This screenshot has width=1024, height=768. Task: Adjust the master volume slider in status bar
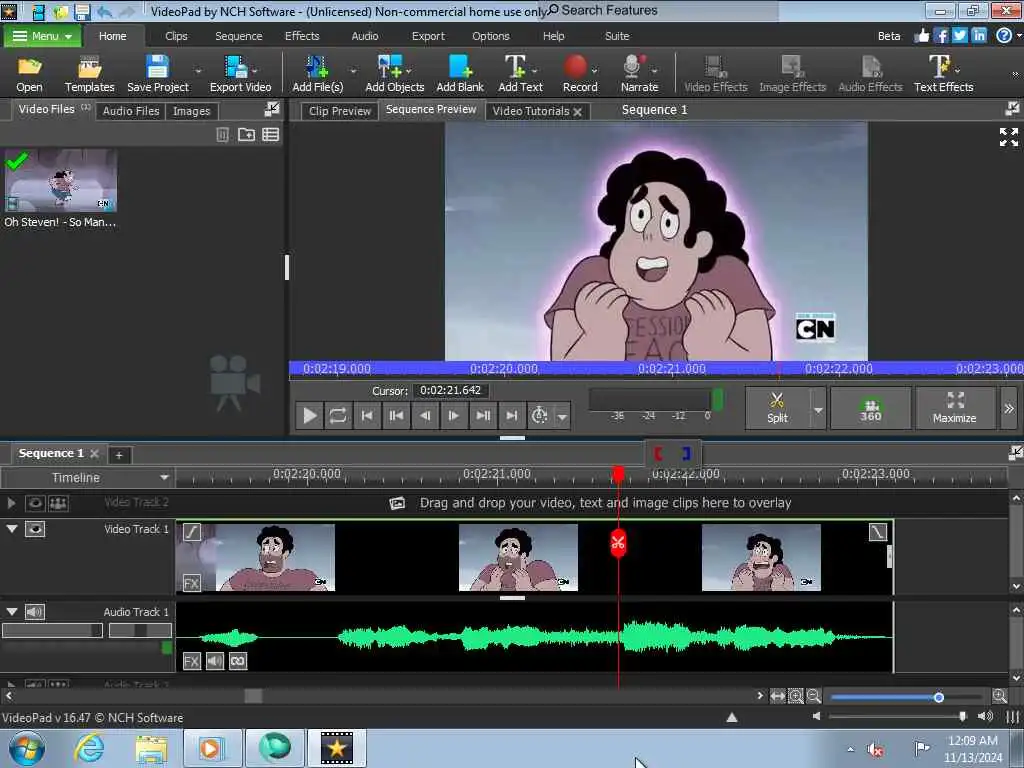click(963, 716)
